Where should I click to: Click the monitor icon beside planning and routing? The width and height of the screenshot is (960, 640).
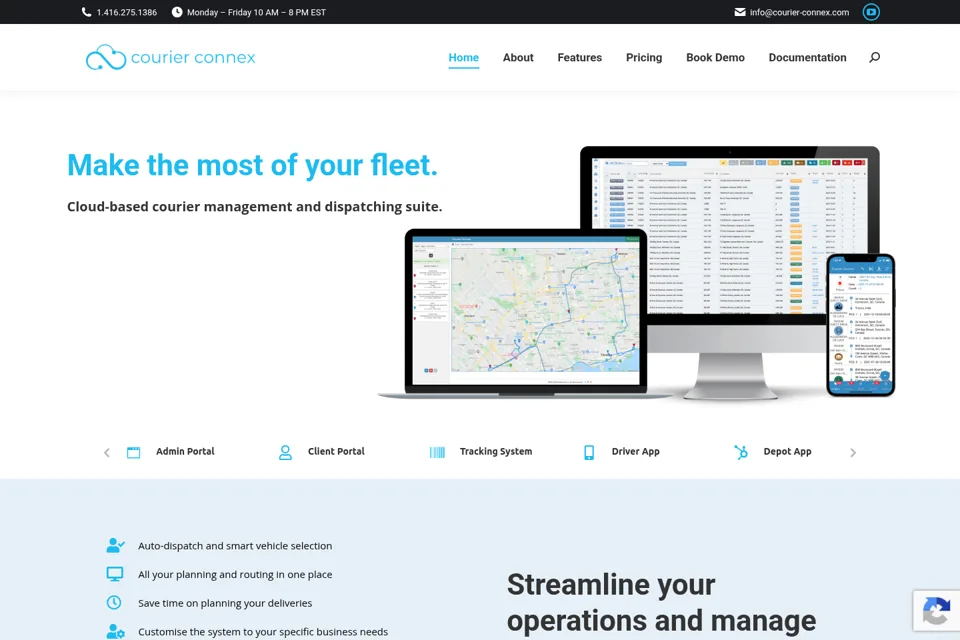pos(114,574)
